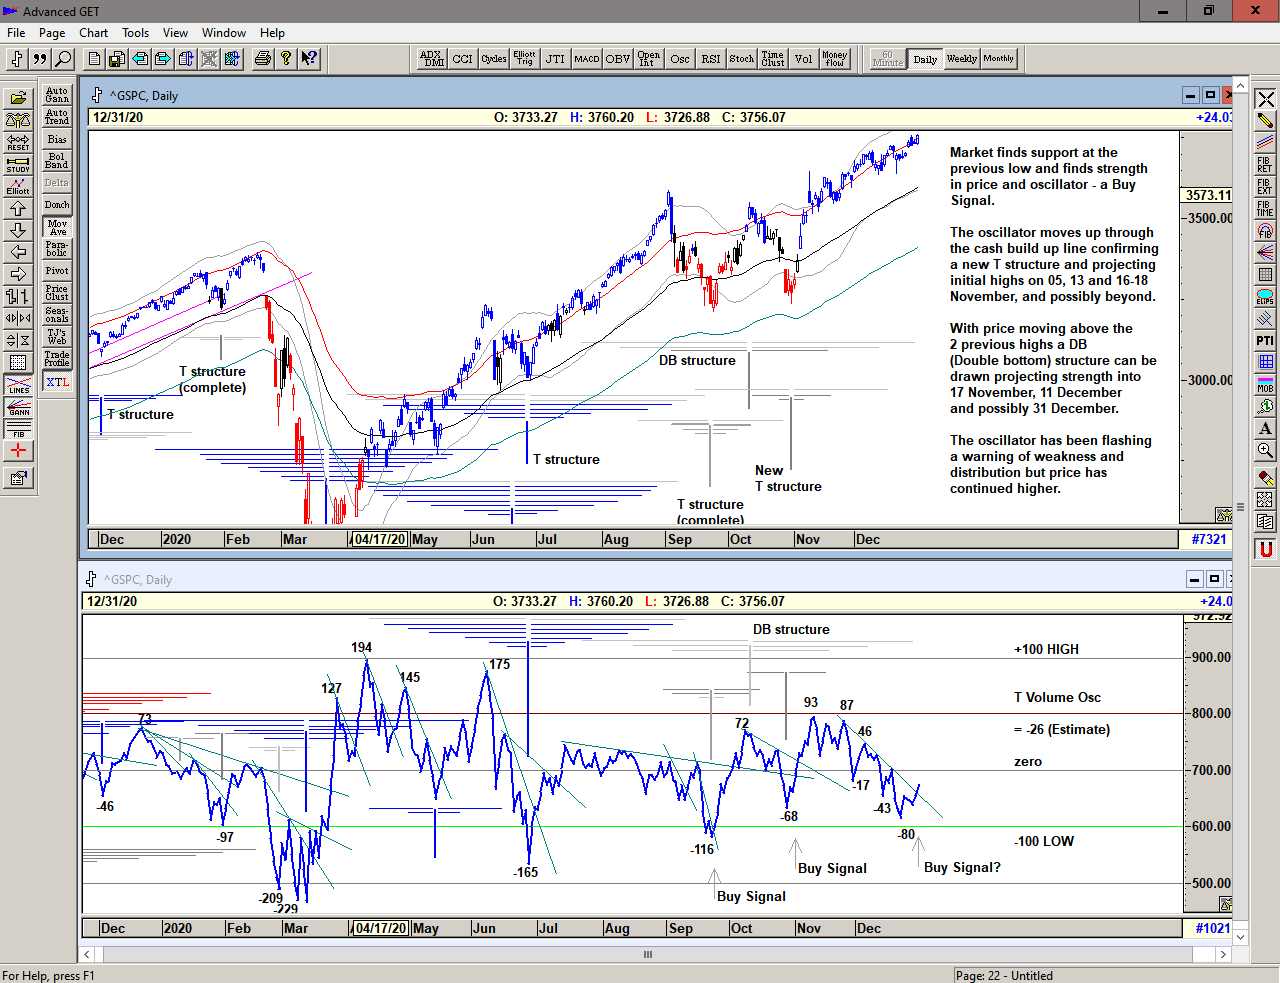The width and height of the screenshot is (1280, 983).
Task: Select the Elliott wave tool
Action: (x=18, y=186)
